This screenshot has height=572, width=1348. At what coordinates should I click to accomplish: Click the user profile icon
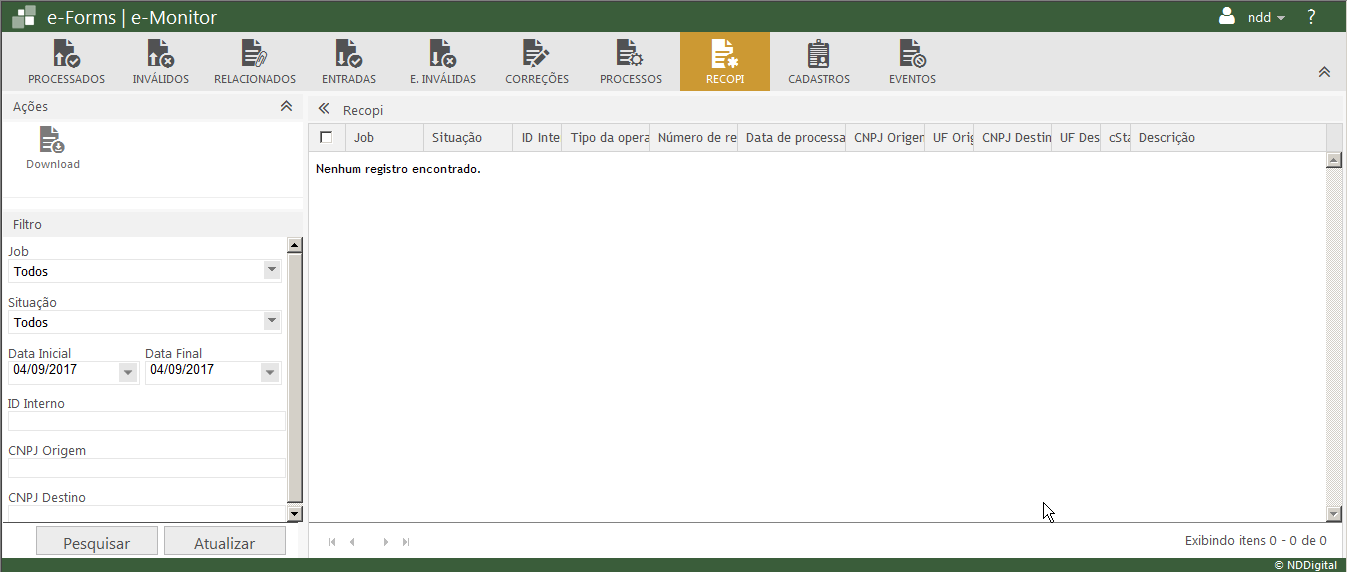(1227, 16)
